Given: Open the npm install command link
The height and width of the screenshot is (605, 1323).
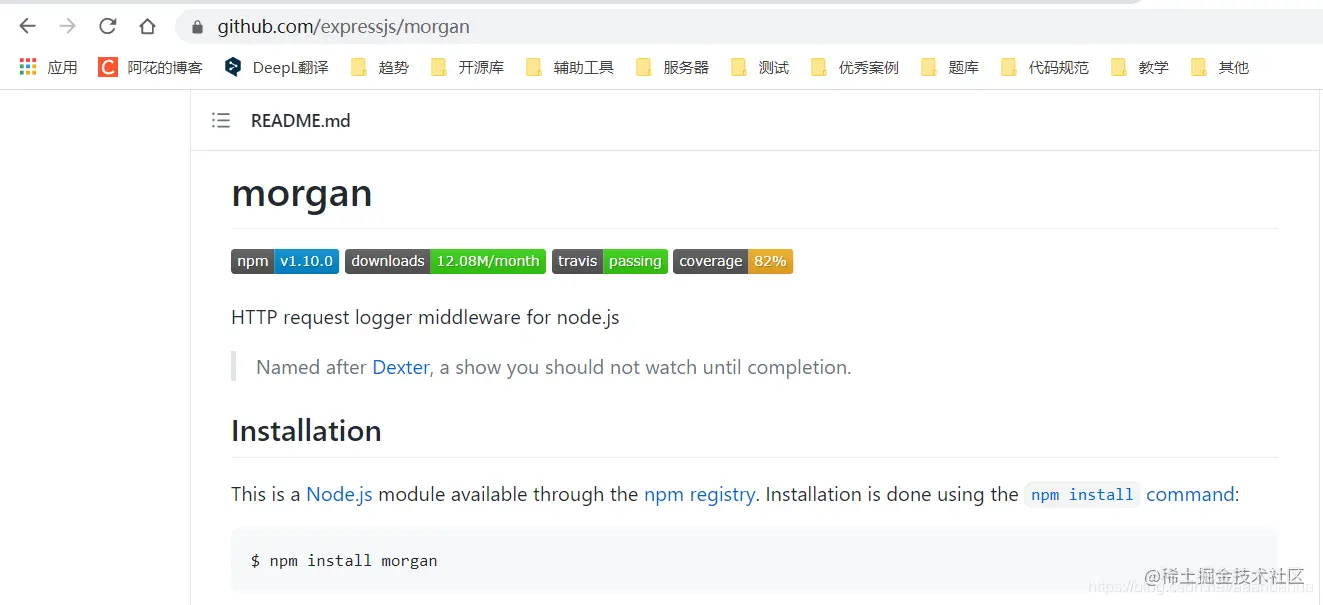Looking at the screenshot, I should coord(1131,494).
